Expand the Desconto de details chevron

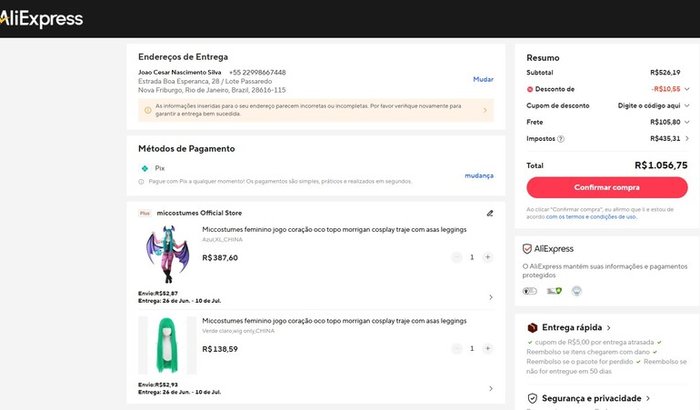684,89
